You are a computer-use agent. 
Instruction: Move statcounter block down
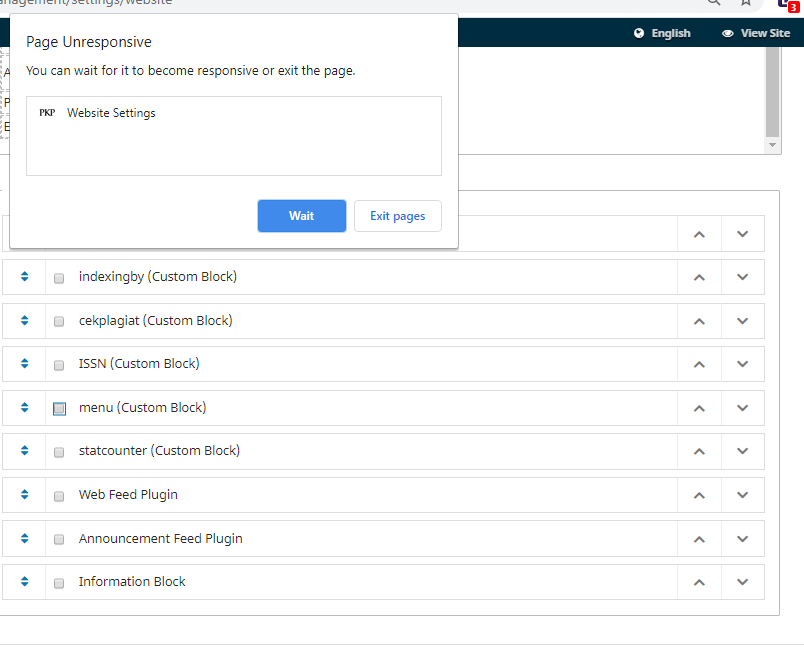(742, 452)
